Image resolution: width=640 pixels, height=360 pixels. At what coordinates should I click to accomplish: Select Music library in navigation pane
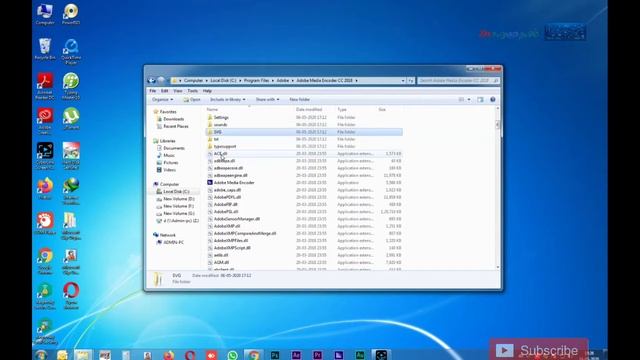169,156
